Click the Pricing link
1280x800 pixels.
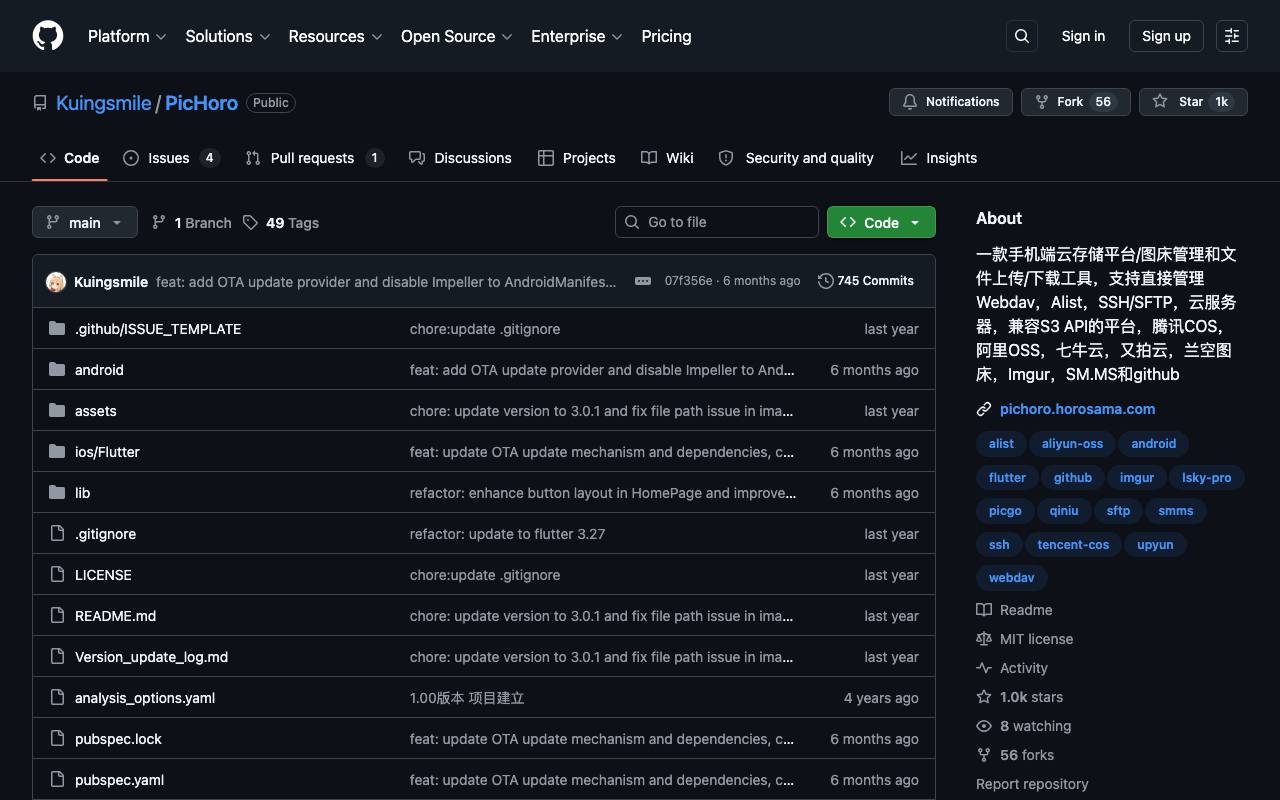click(666, 36)
